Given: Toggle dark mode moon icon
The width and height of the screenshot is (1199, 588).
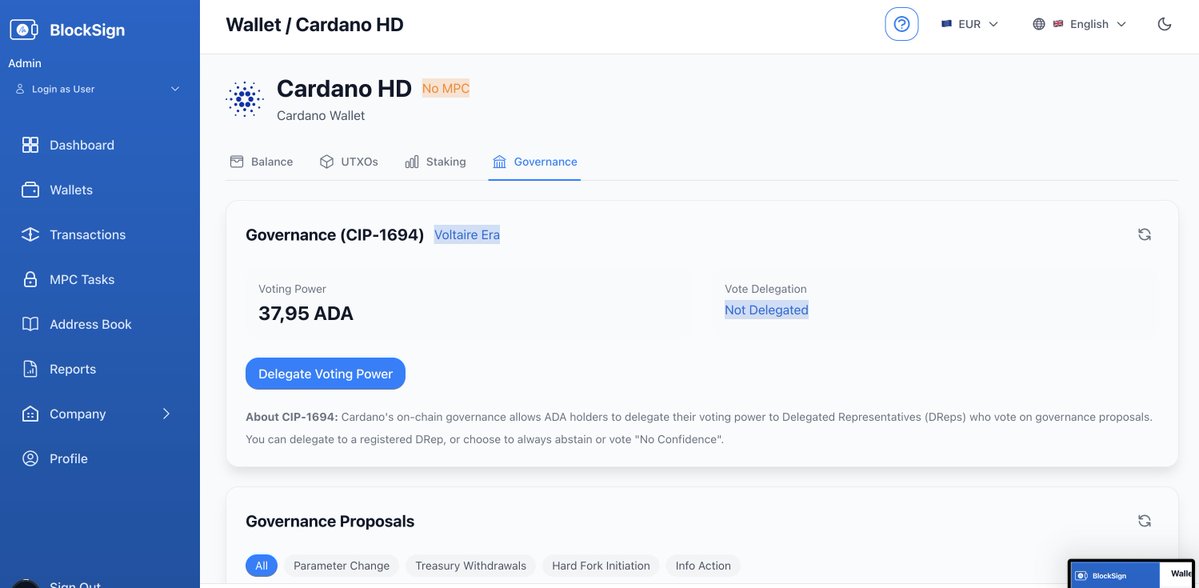Looking at the screenshot, I should click(x=1165, y=24).
